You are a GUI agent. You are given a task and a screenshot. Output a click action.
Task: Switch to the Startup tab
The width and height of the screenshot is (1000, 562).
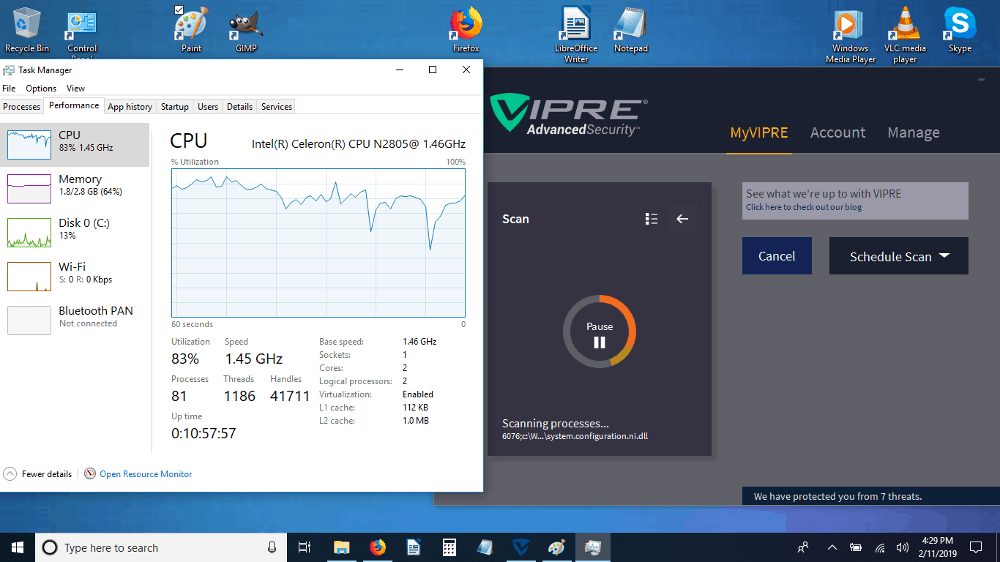tap(175, 107)
